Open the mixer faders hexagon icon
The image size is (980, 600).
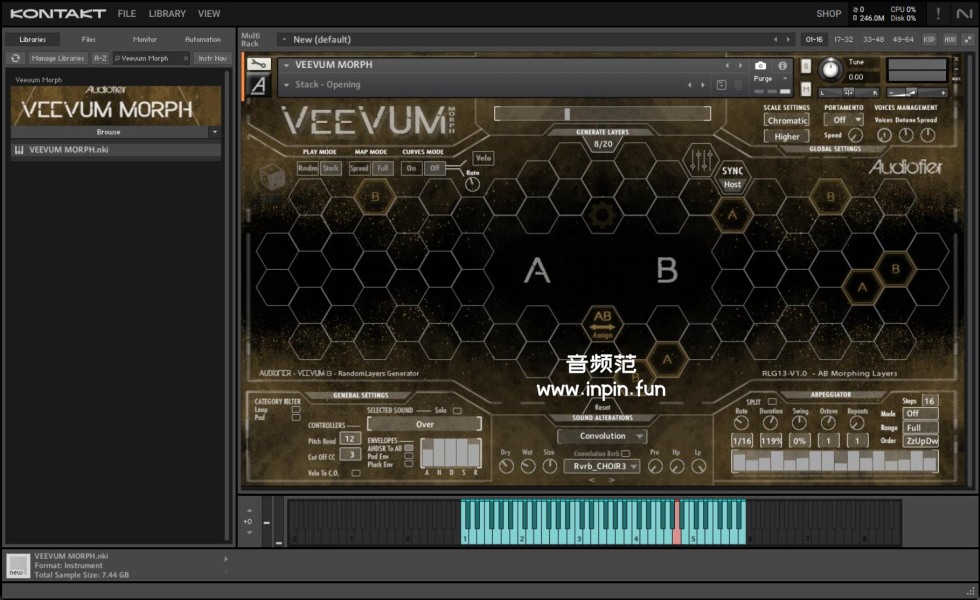coord(700,160)
